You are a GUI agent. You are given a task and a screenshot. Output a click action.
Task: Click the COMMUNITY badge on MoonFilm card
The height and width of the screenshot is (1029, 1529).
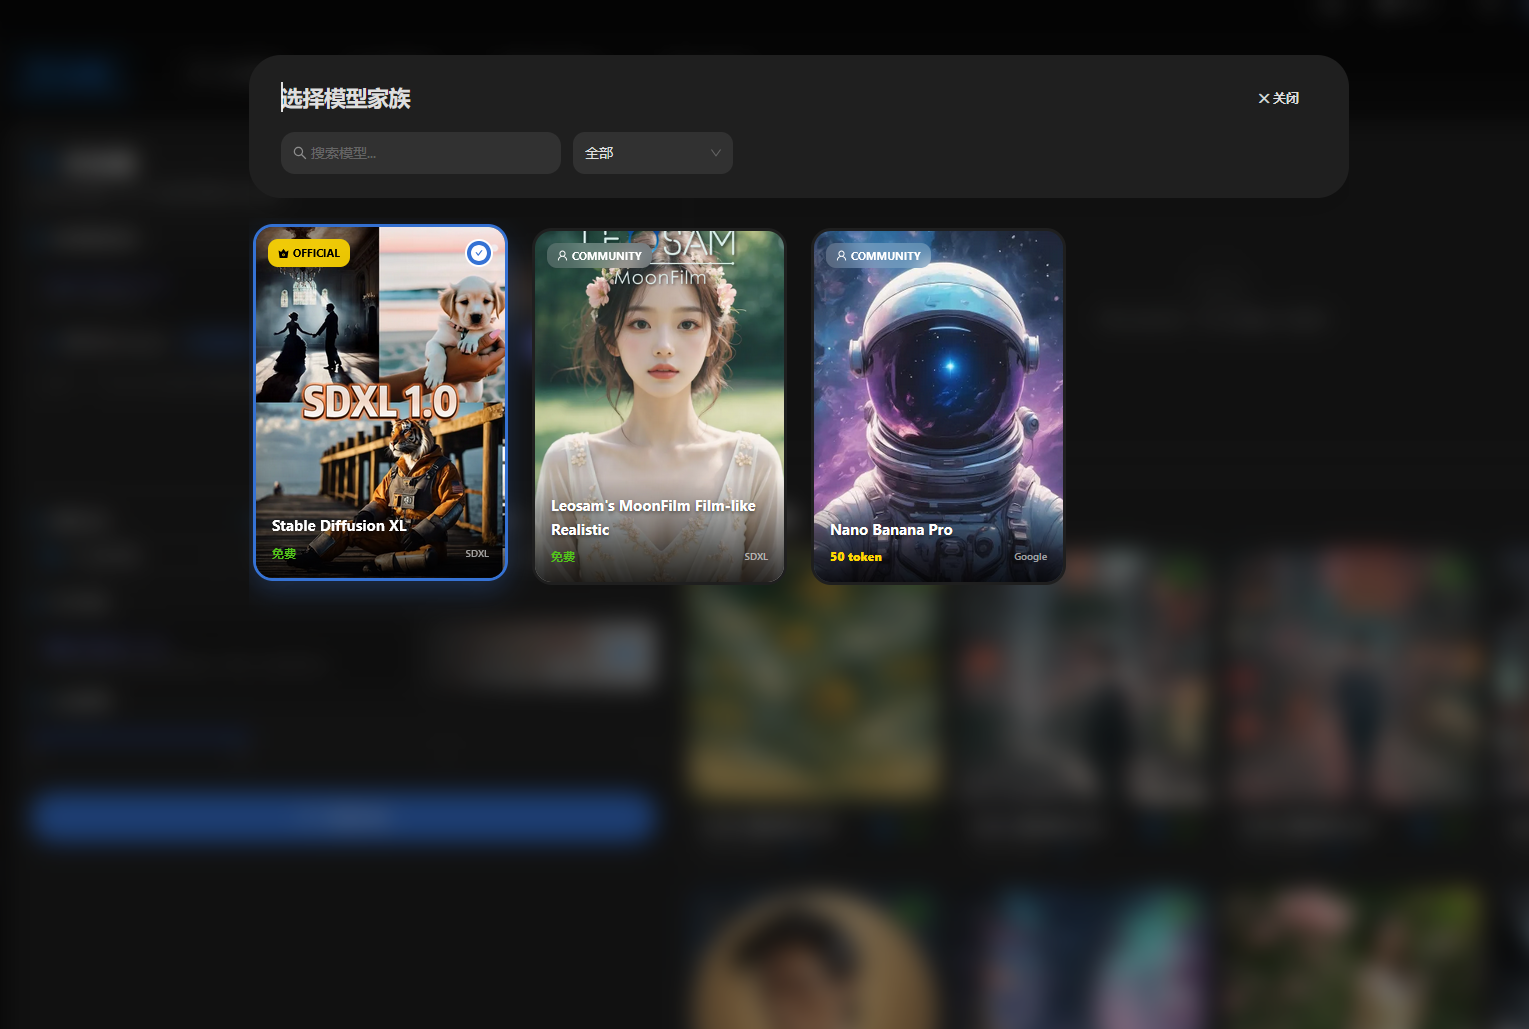pyautogui.click(x=599, y=256)
